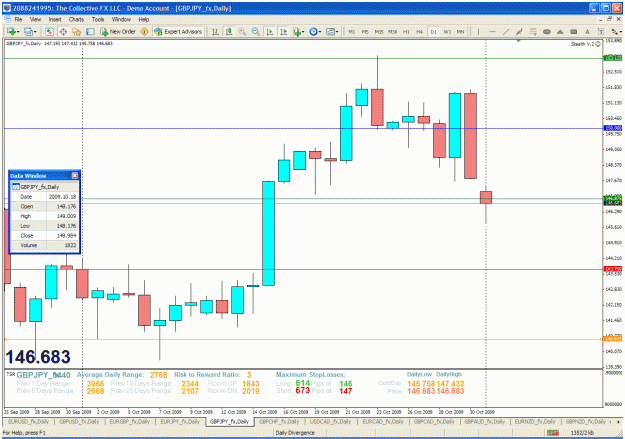Click the New Order button
The image size is (625, 439).
[x=118, y=31]
